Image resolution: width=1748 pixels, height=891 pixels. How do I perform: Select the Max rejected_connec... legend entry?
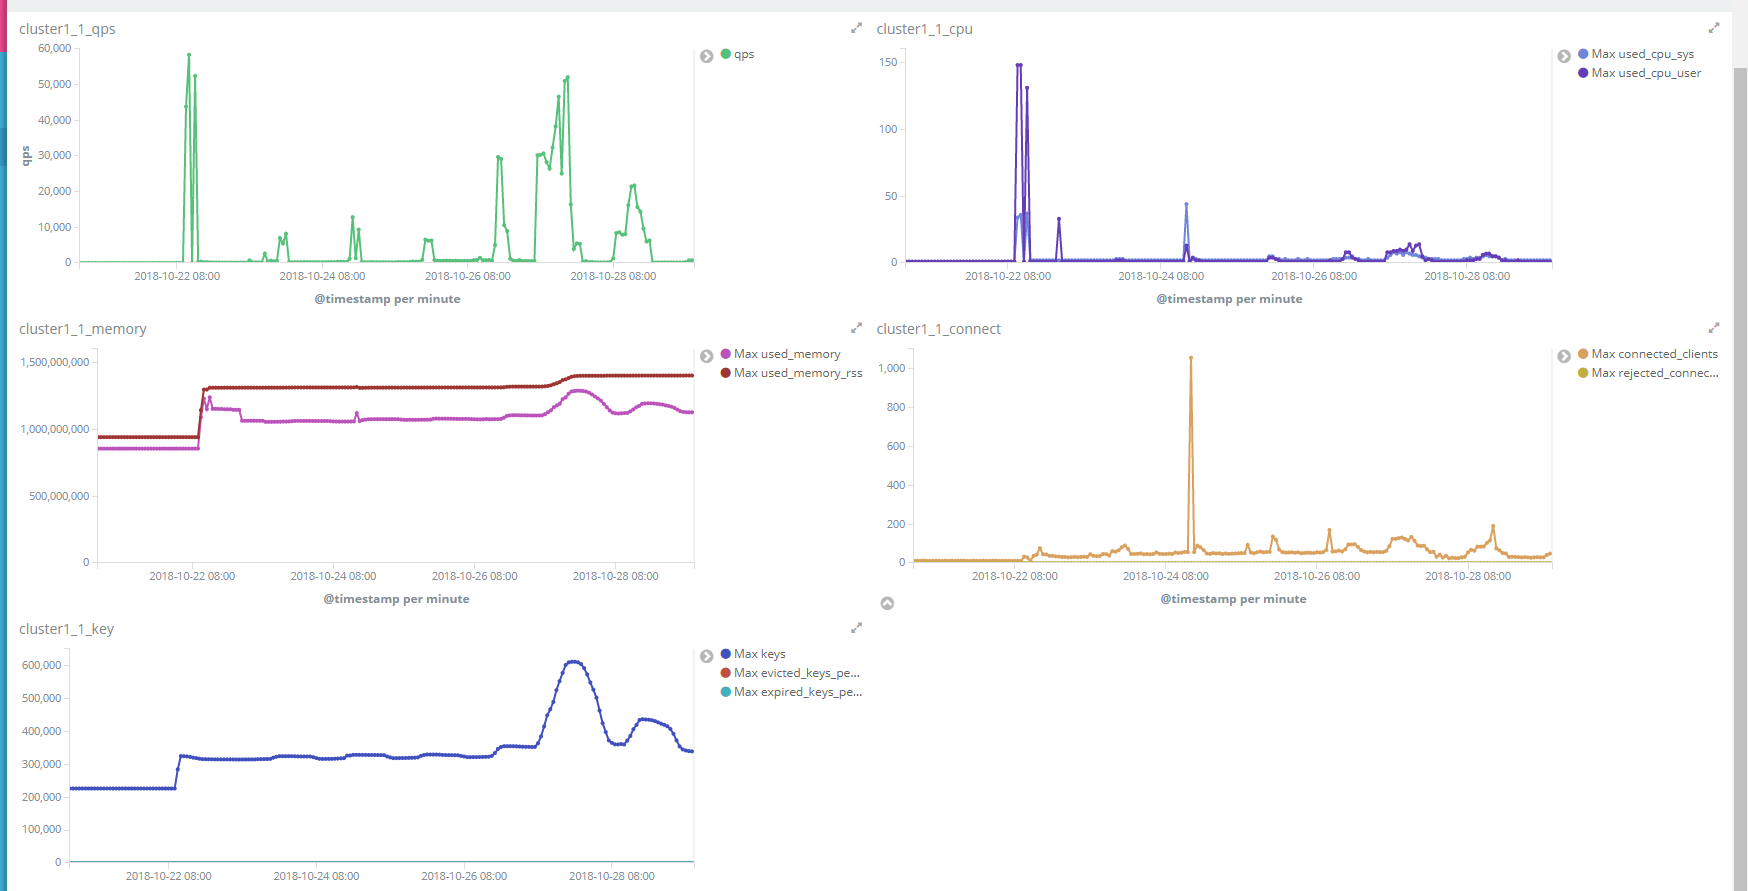tap(1654, 373)
